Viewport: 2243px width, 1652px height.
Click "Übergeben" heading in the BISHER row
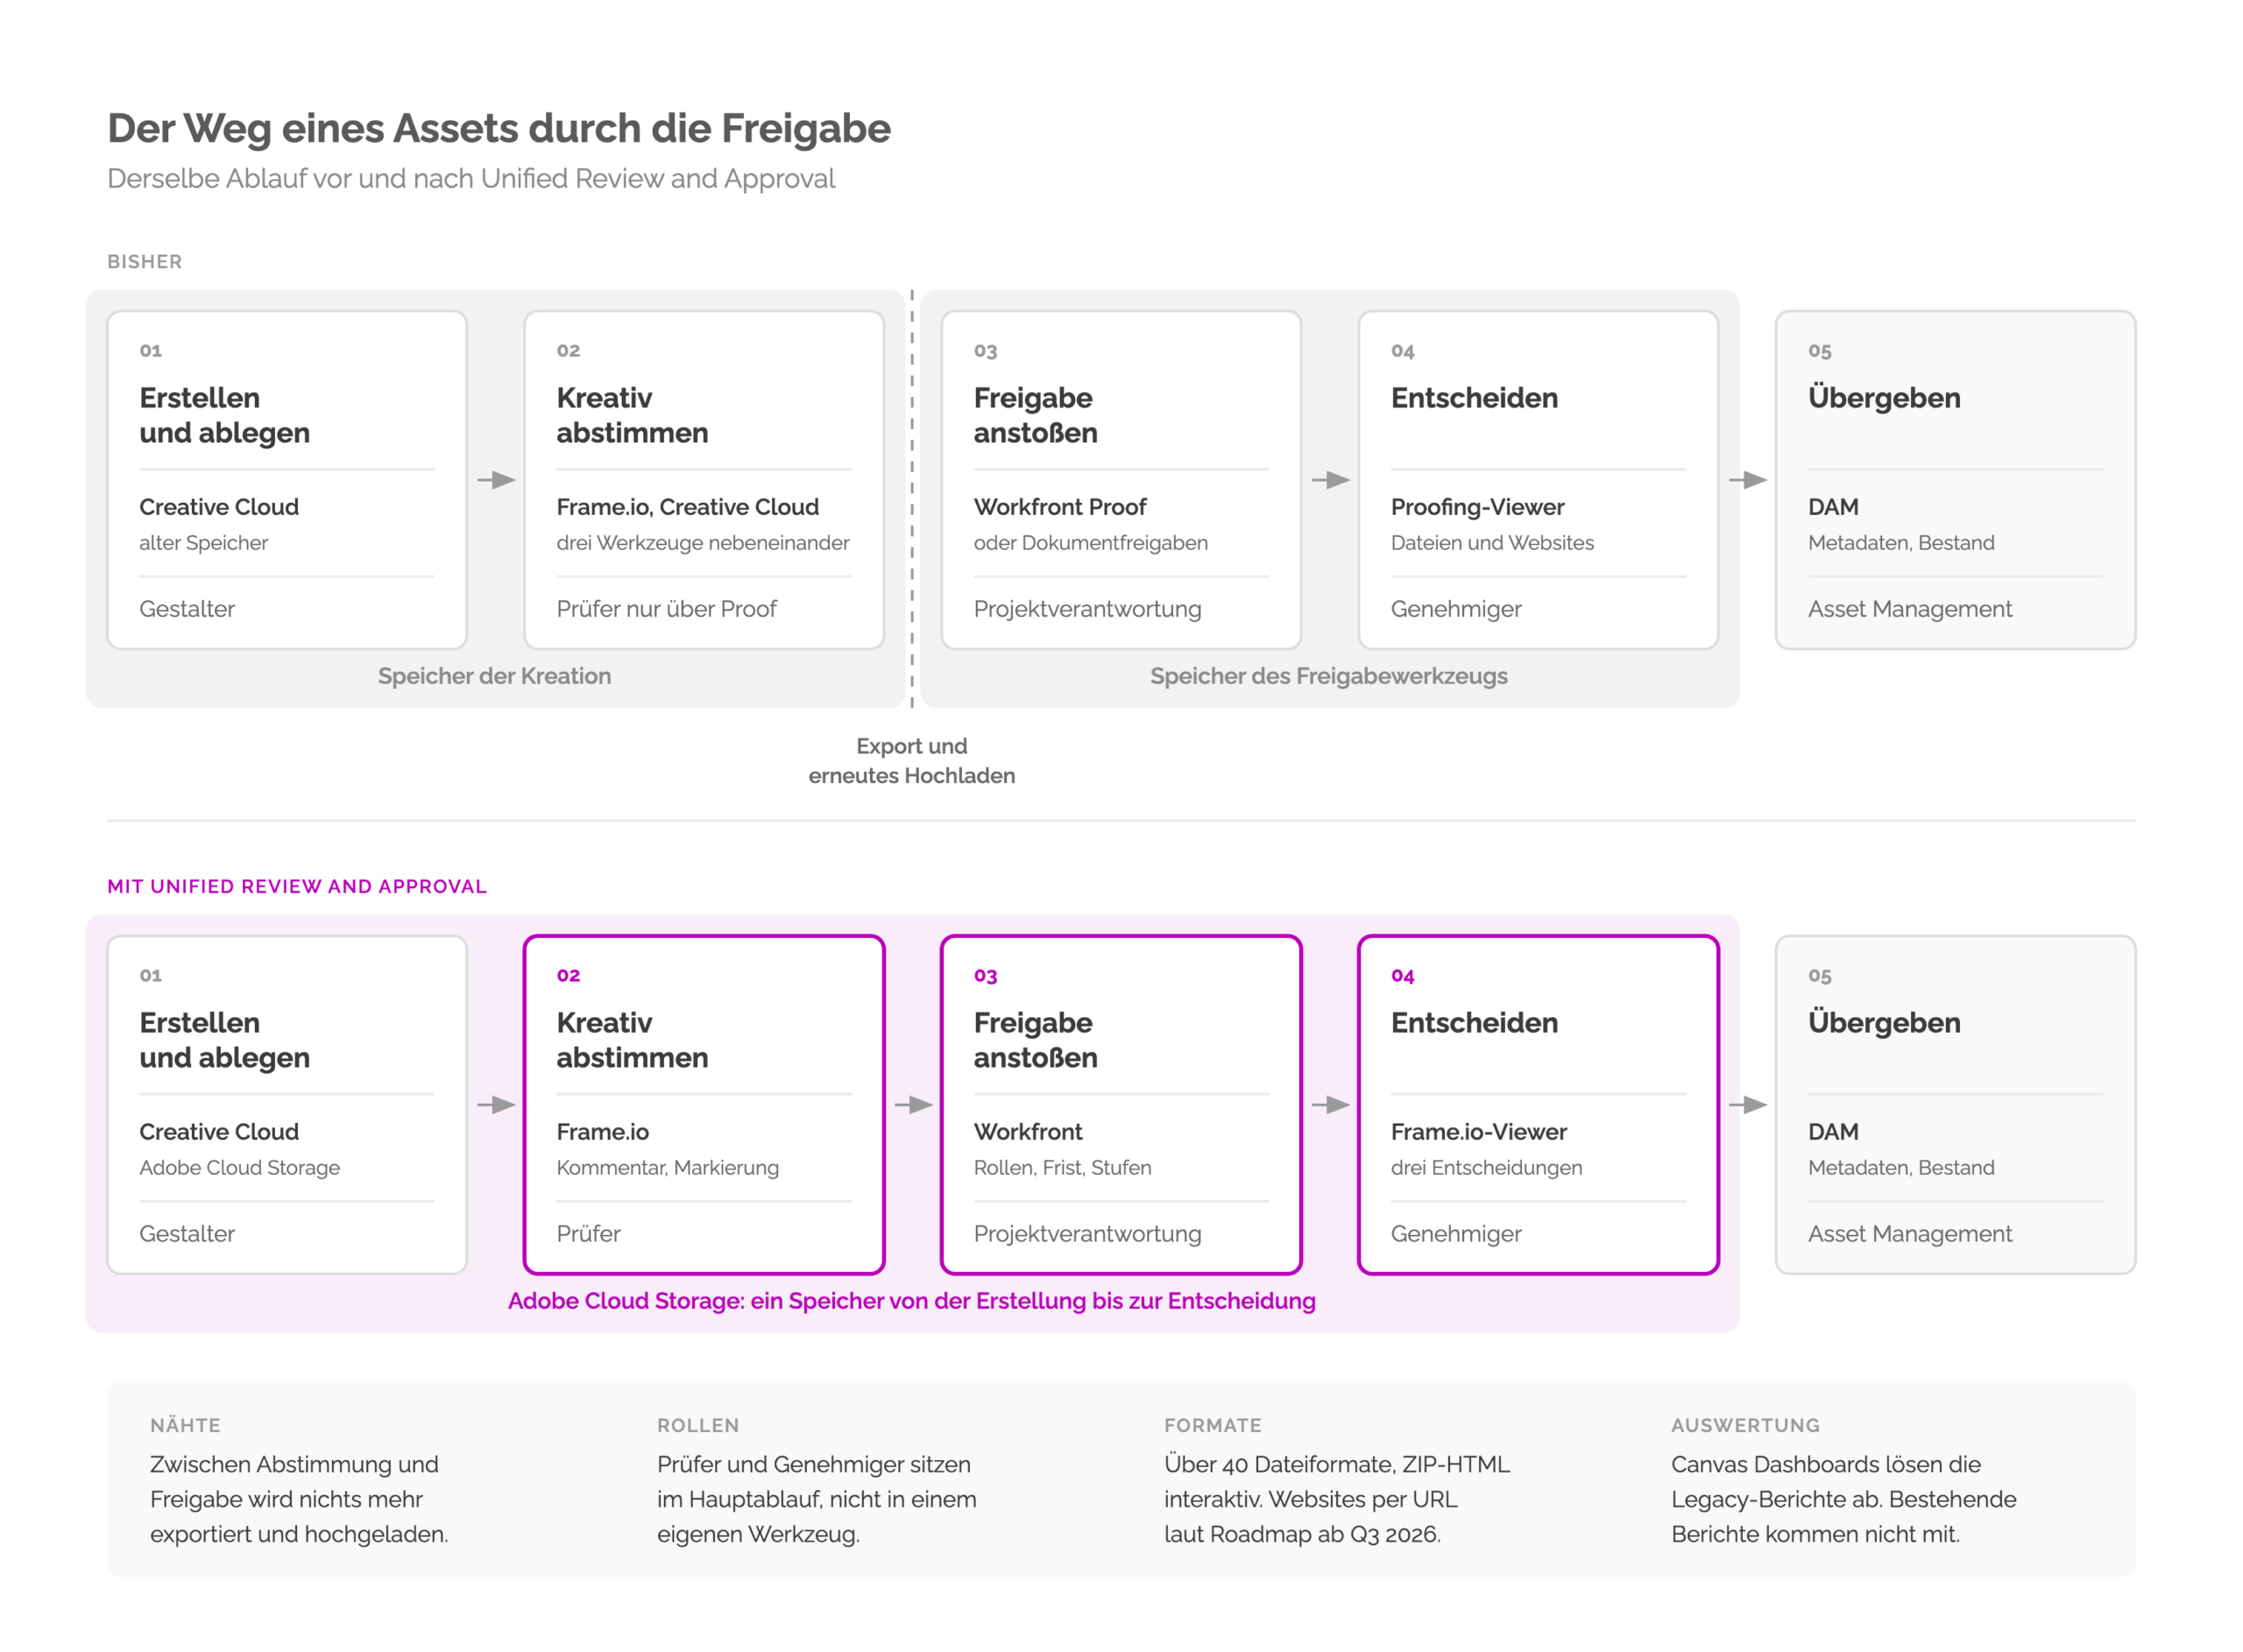[1885, 398]
